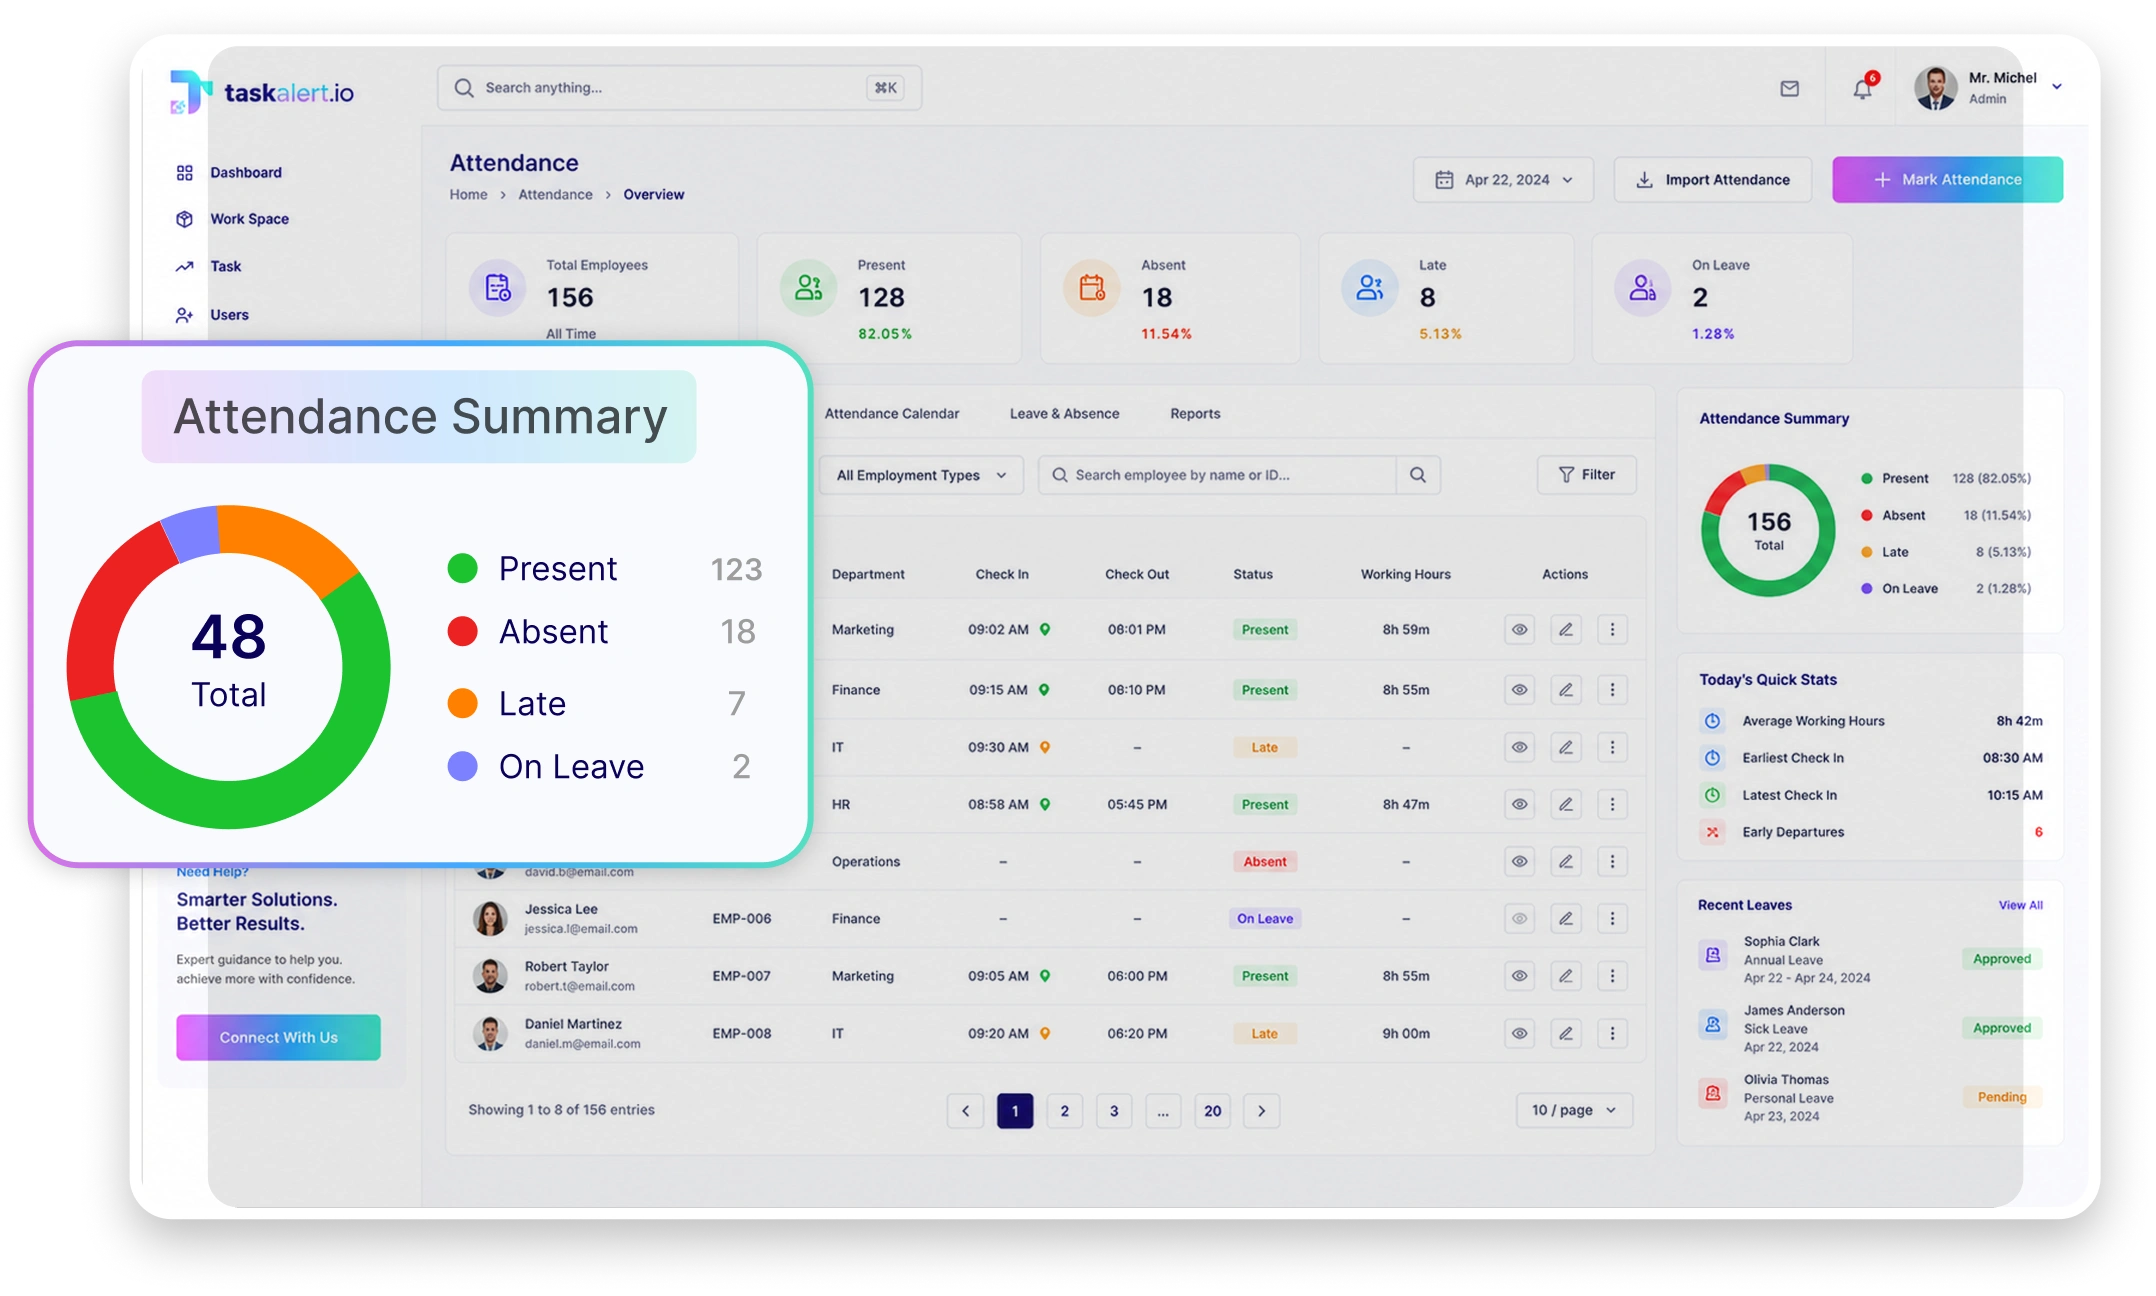Click Mr. Michel profile avatar
The width and height of the screenshot is (2156, 1296).
1935,88
